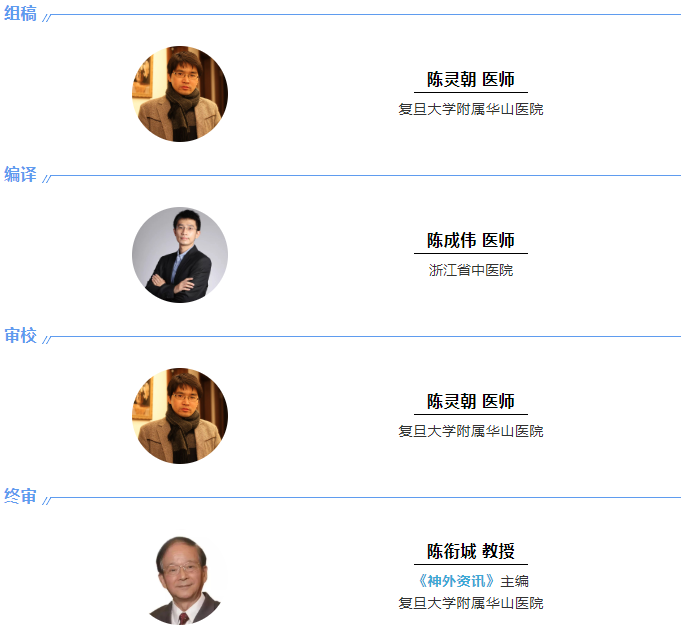The height and width of the screenshot is (635, 689).
Task: Click 陈成伟's portrait photo
Action: [180, 255]
